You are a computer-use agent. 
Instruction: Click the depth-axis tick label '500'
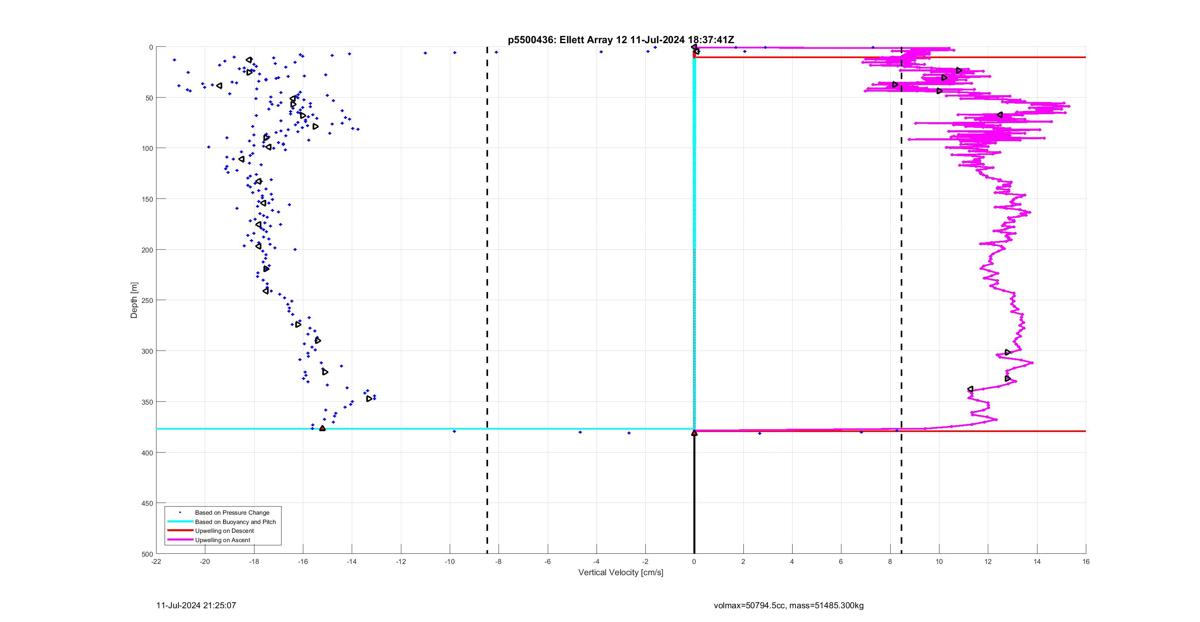(x=146, y=553)
